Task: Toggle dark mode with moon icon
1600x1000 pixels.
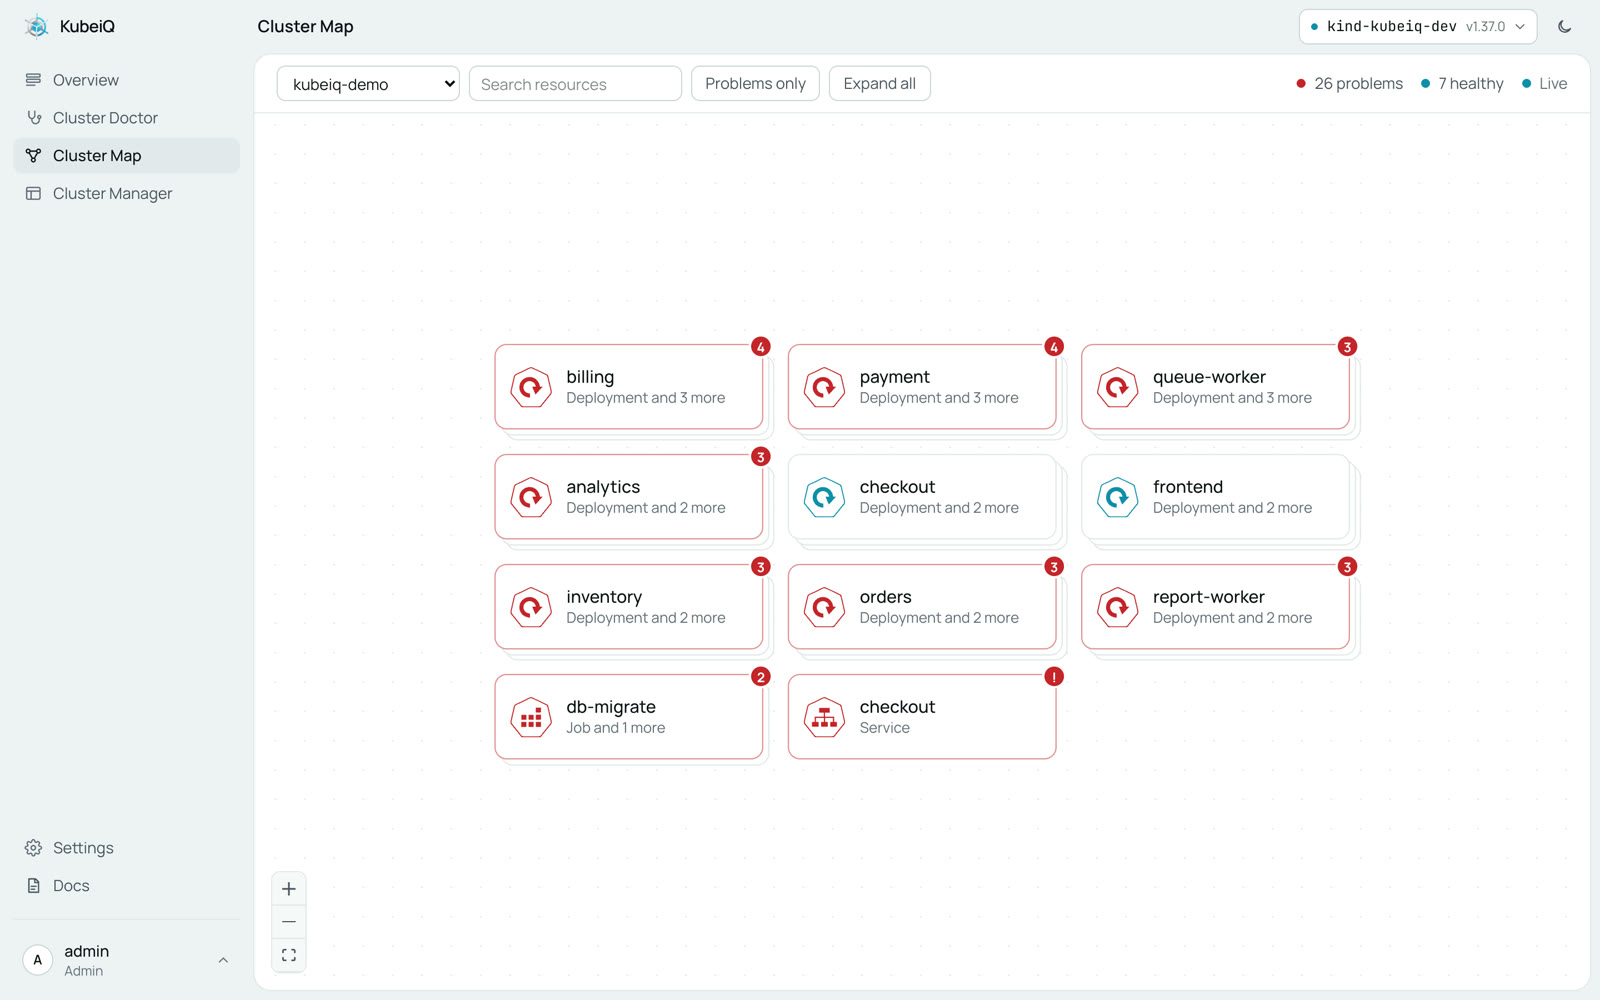Action: point(1564,27)
